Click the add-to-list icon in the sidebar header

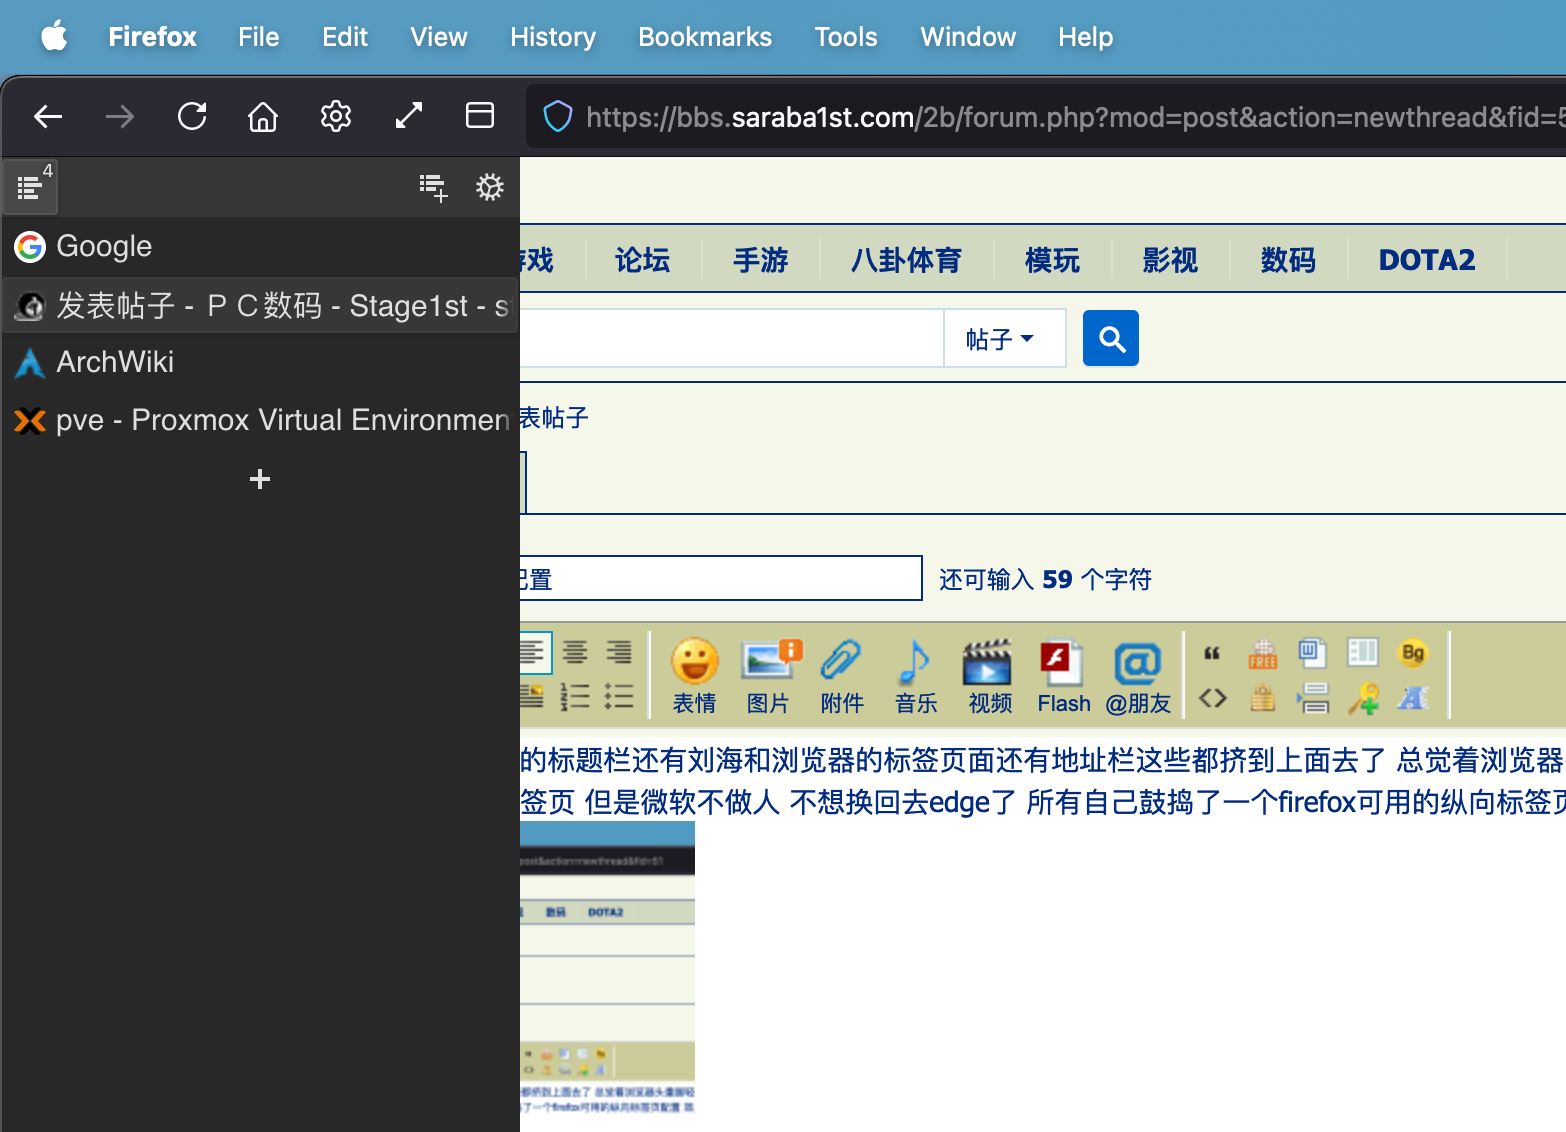pos(433,187)
